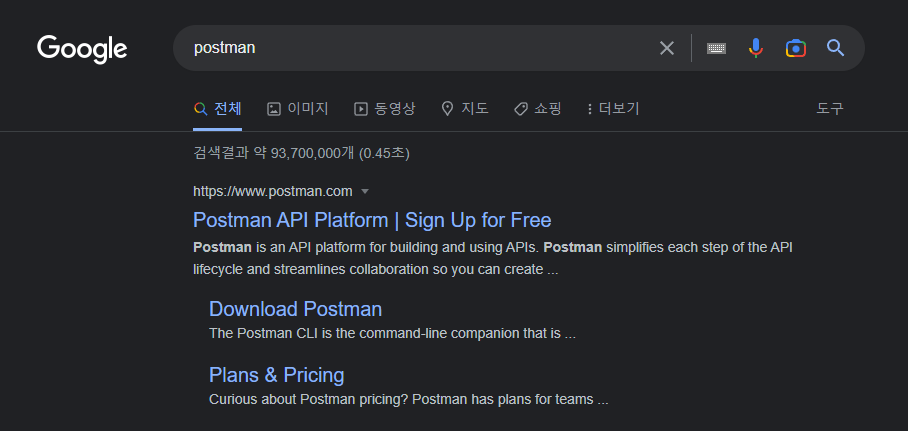Click the snippet 'Curious about Postman pricing?'
This screenshot has height=431, width=908.
pyautogui.click(x=408, y=400)
